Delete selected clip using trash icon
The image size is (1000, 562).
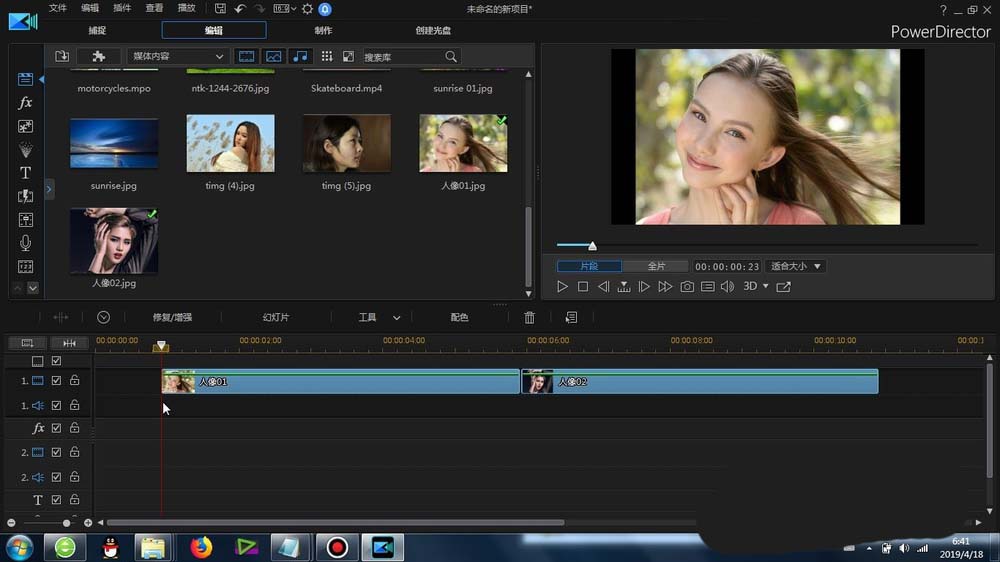tap(530, 317)
